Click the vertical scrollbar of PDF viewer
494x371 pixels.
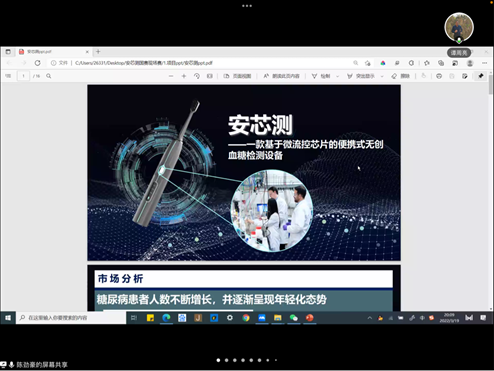(491, 193)
